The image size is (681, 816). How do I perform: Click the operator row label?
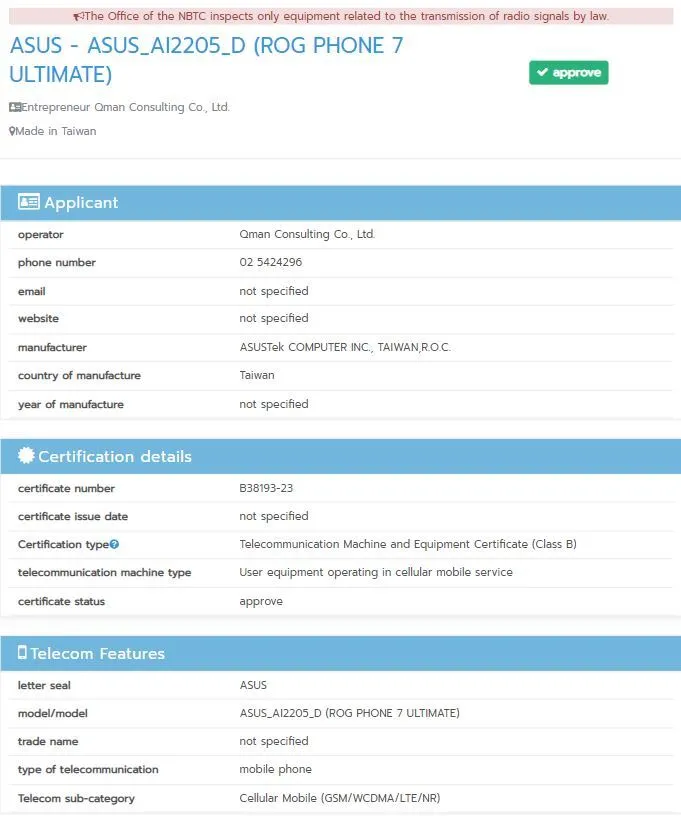pyautogui.click(x=41, y=235)
